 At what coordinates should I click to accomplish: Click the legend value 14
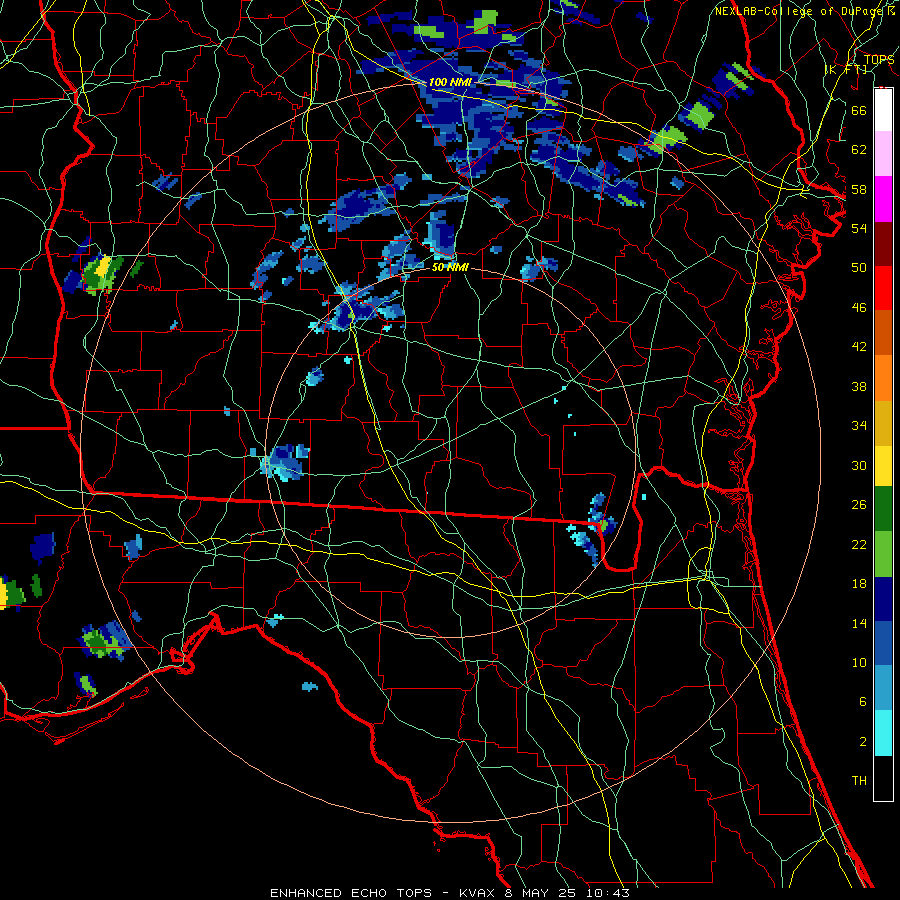click(859, 623)
